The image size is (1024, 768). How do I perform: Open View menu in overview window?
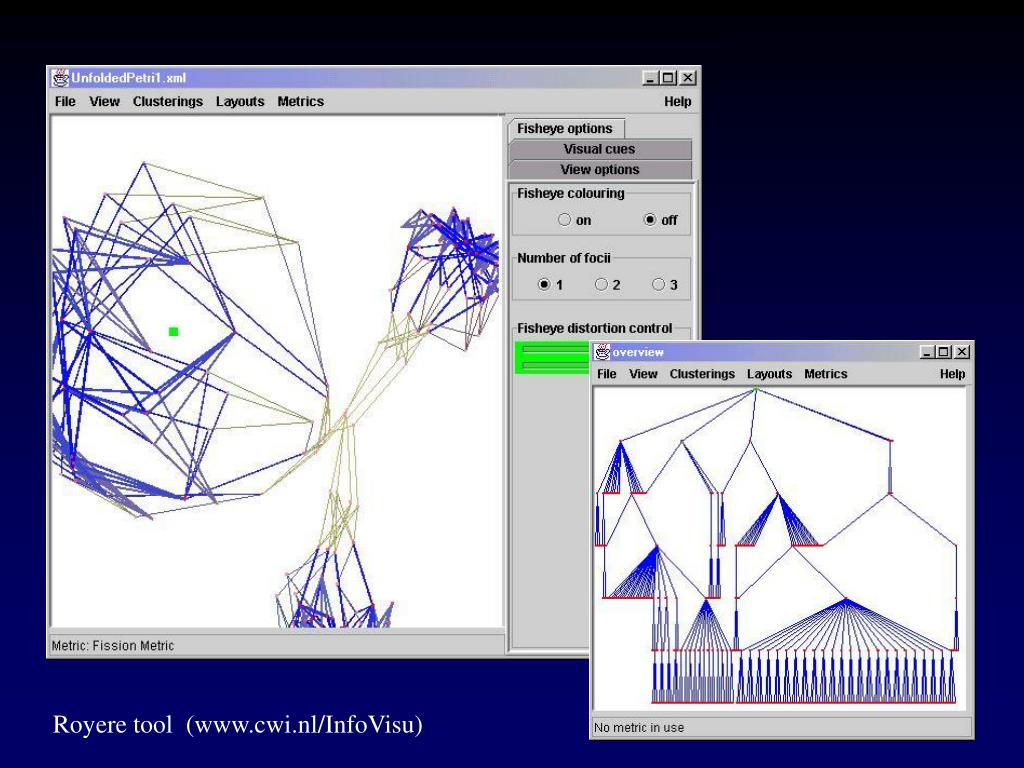643,374
